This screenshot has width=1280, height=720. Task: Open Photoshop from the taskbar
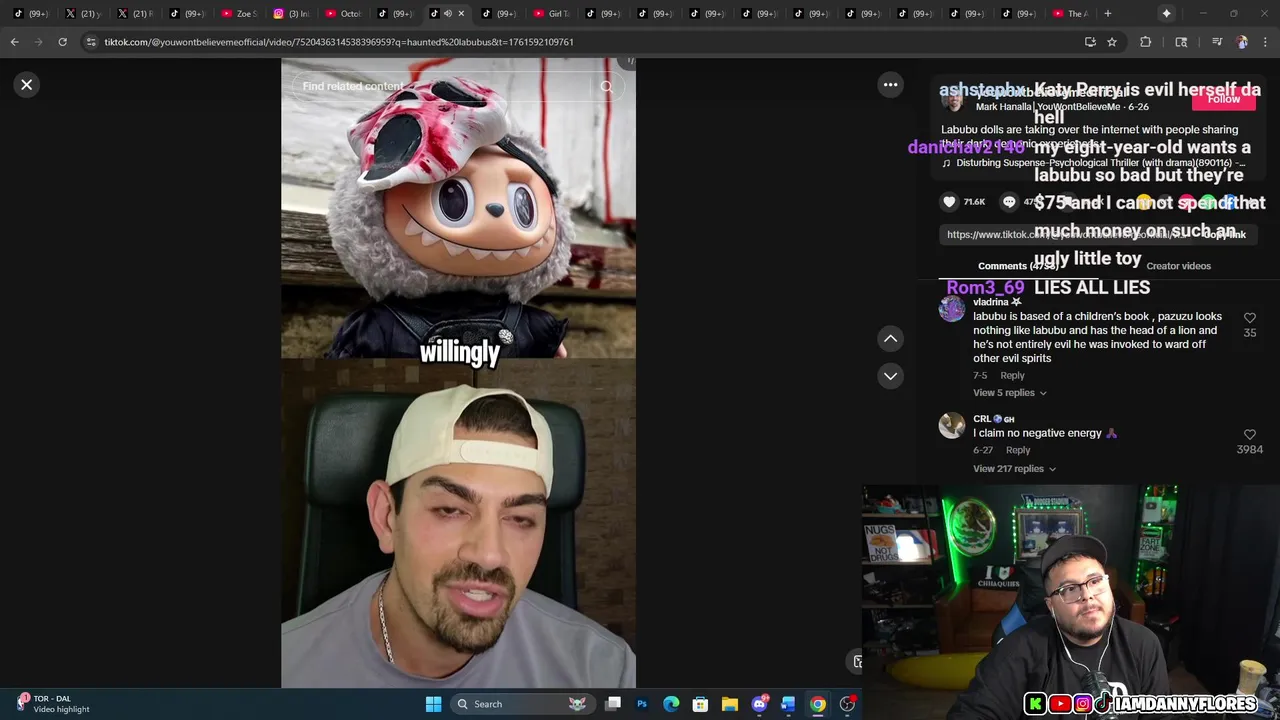(642, 704)
